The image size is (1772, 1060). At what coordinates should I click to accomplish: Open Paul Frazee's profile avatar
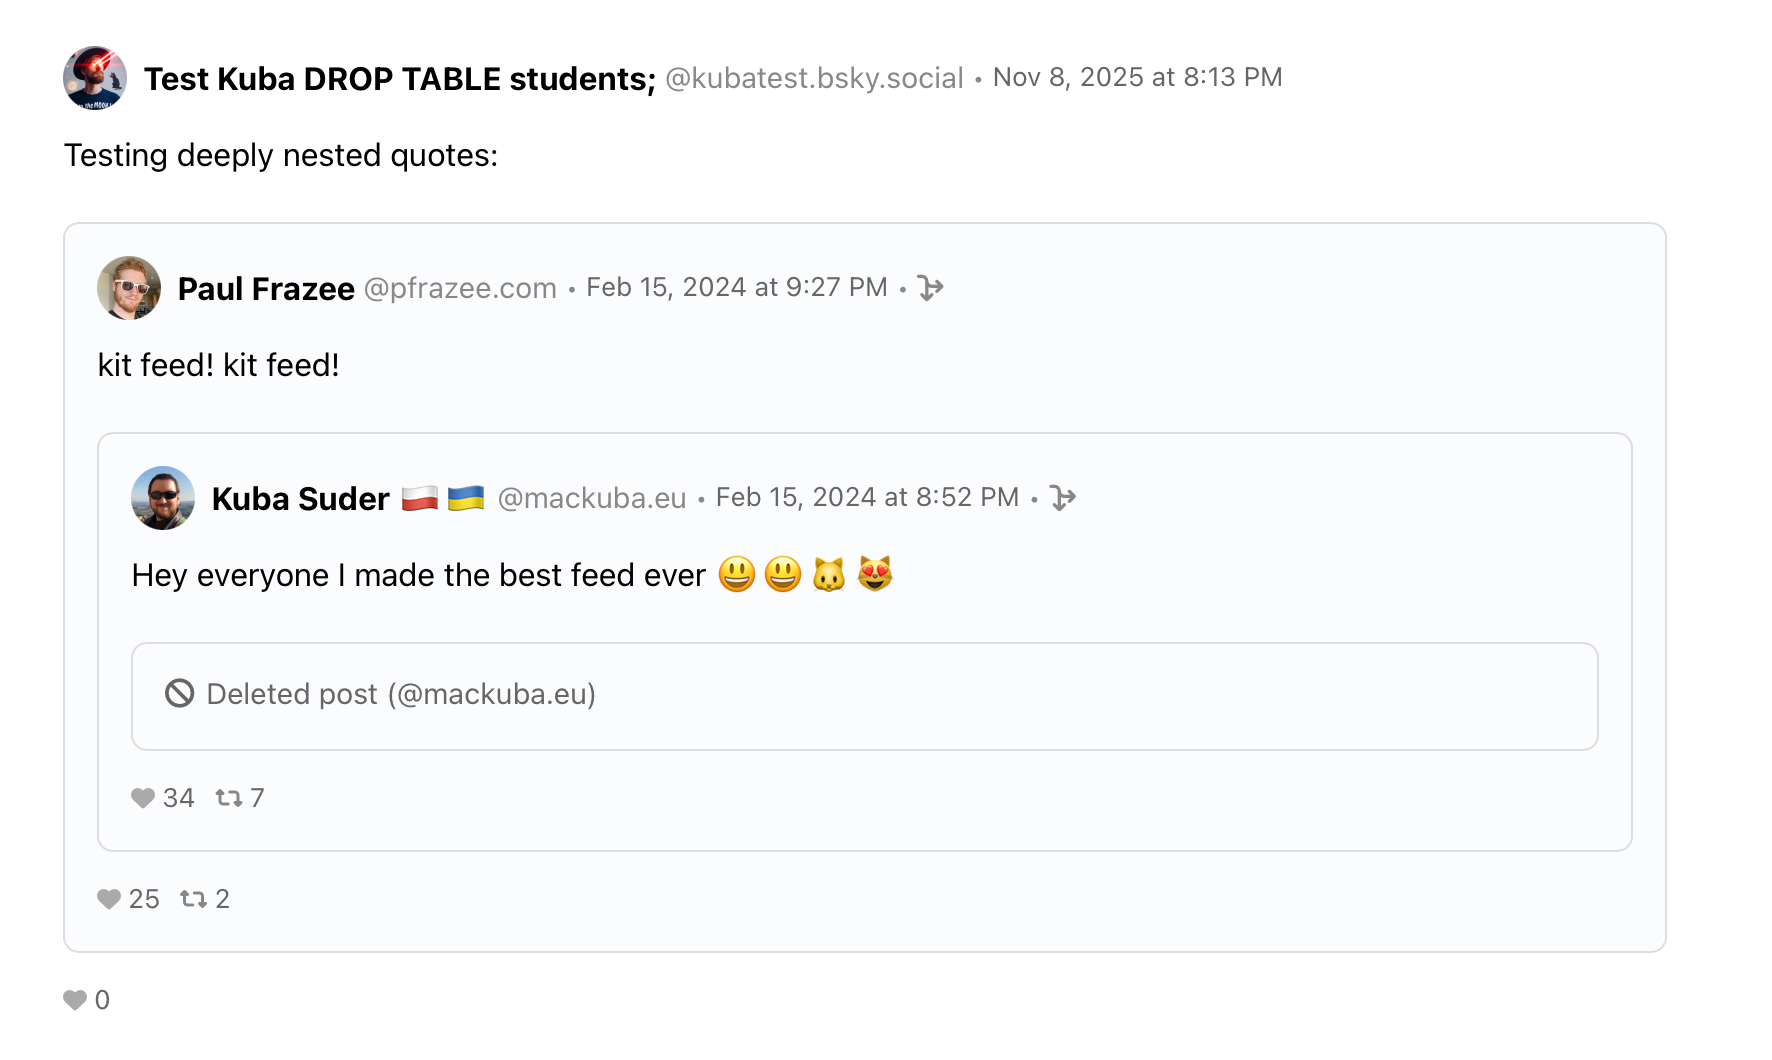point(129,288)
